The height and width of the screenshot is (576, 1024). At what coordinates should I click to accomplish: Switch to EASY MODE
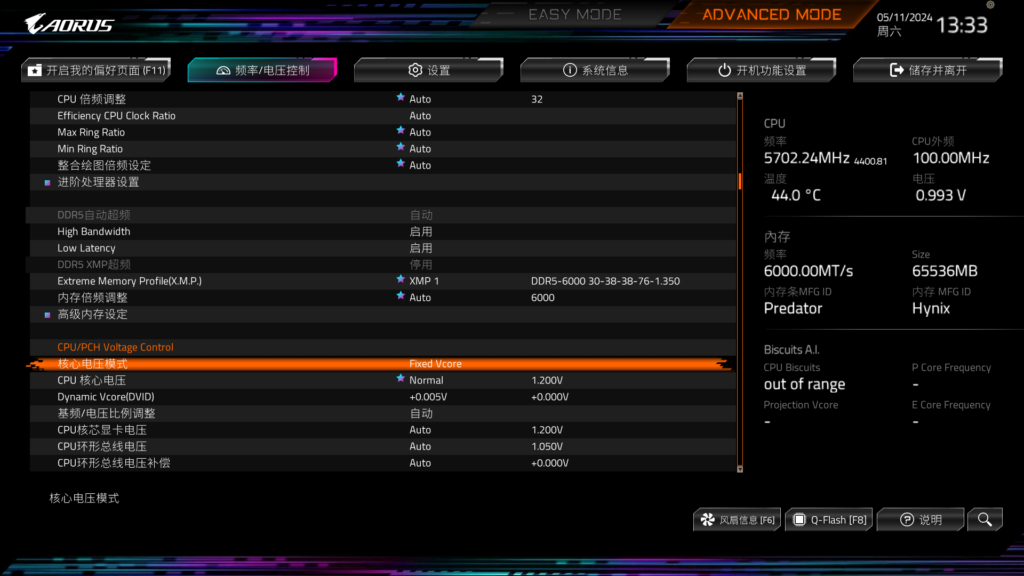(x=574, y=15)
